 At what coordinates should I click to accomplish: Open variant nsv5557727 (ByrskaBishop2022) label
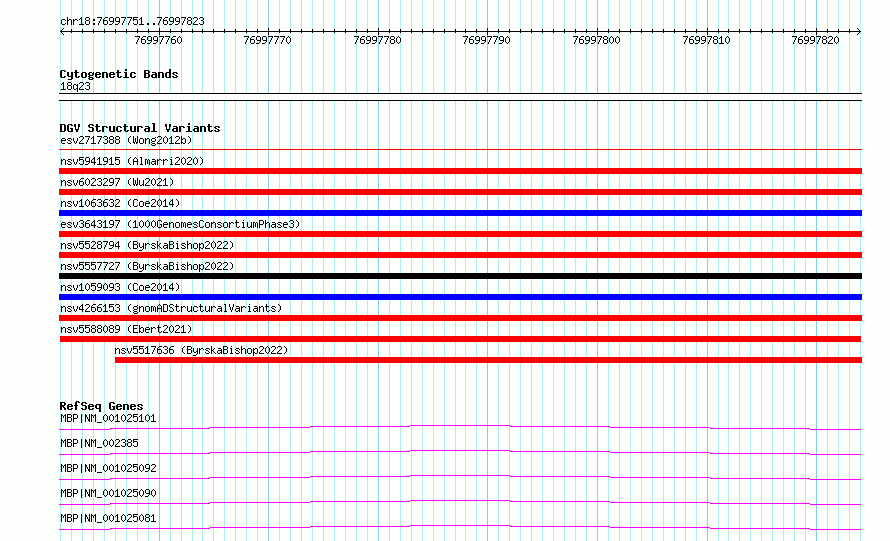point(147,266)
